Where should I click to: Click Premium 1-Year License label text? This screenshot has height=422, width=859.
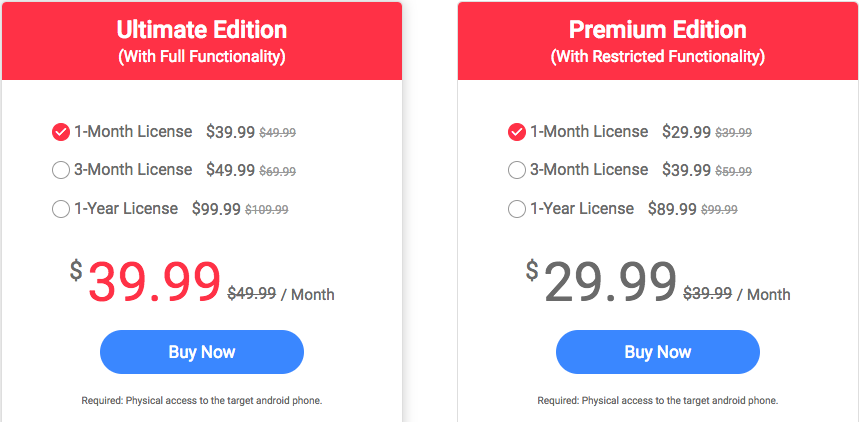tap(582, 209)
